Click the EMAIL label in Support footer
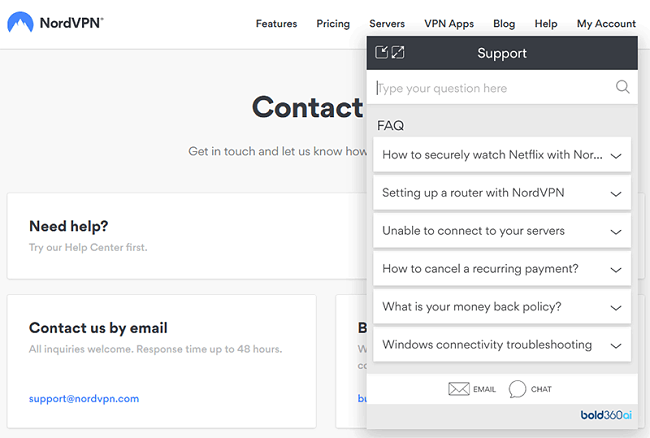Screen dimensions: 650x438 484,389
